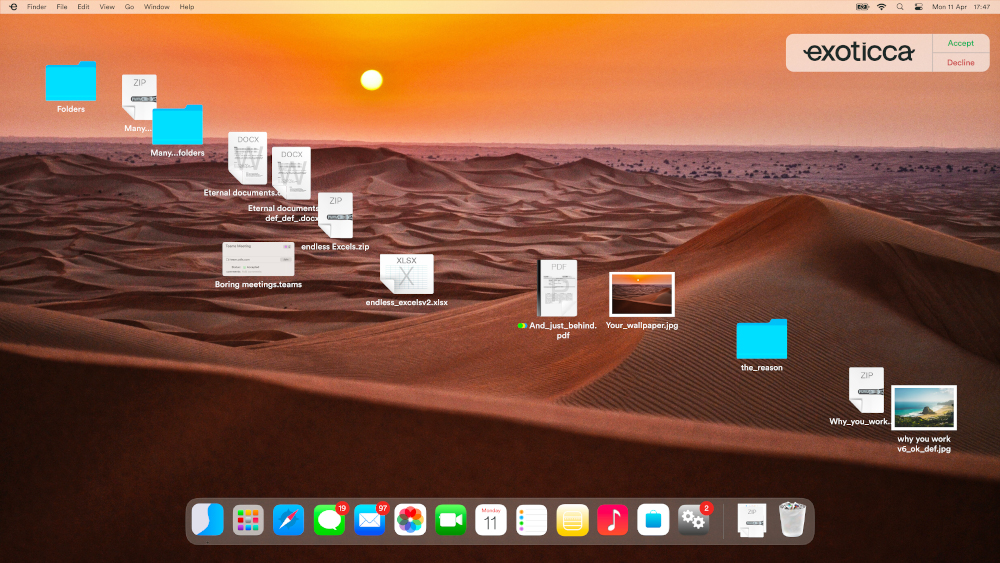Viewport: 1000px width, 563px height.
Task: Open the File menu
Action: coord(62,7)
